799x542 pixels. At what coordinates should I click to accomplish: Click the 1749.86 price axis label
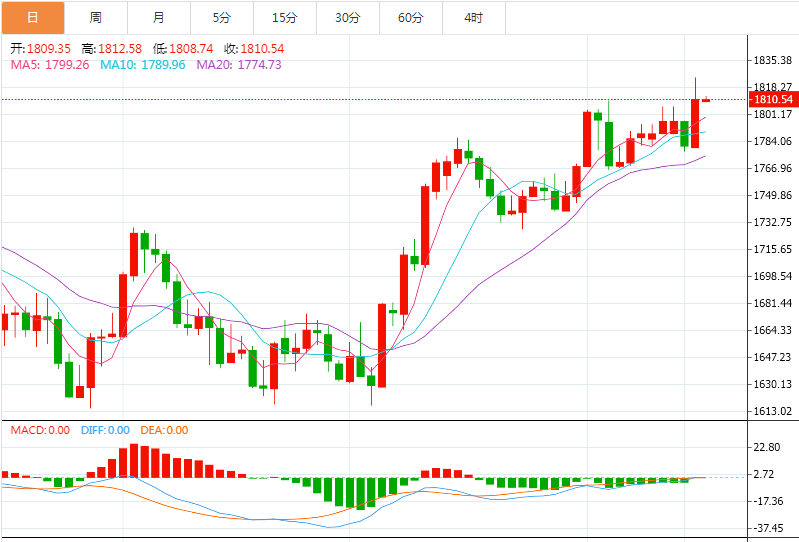click(x=773, y=195)
